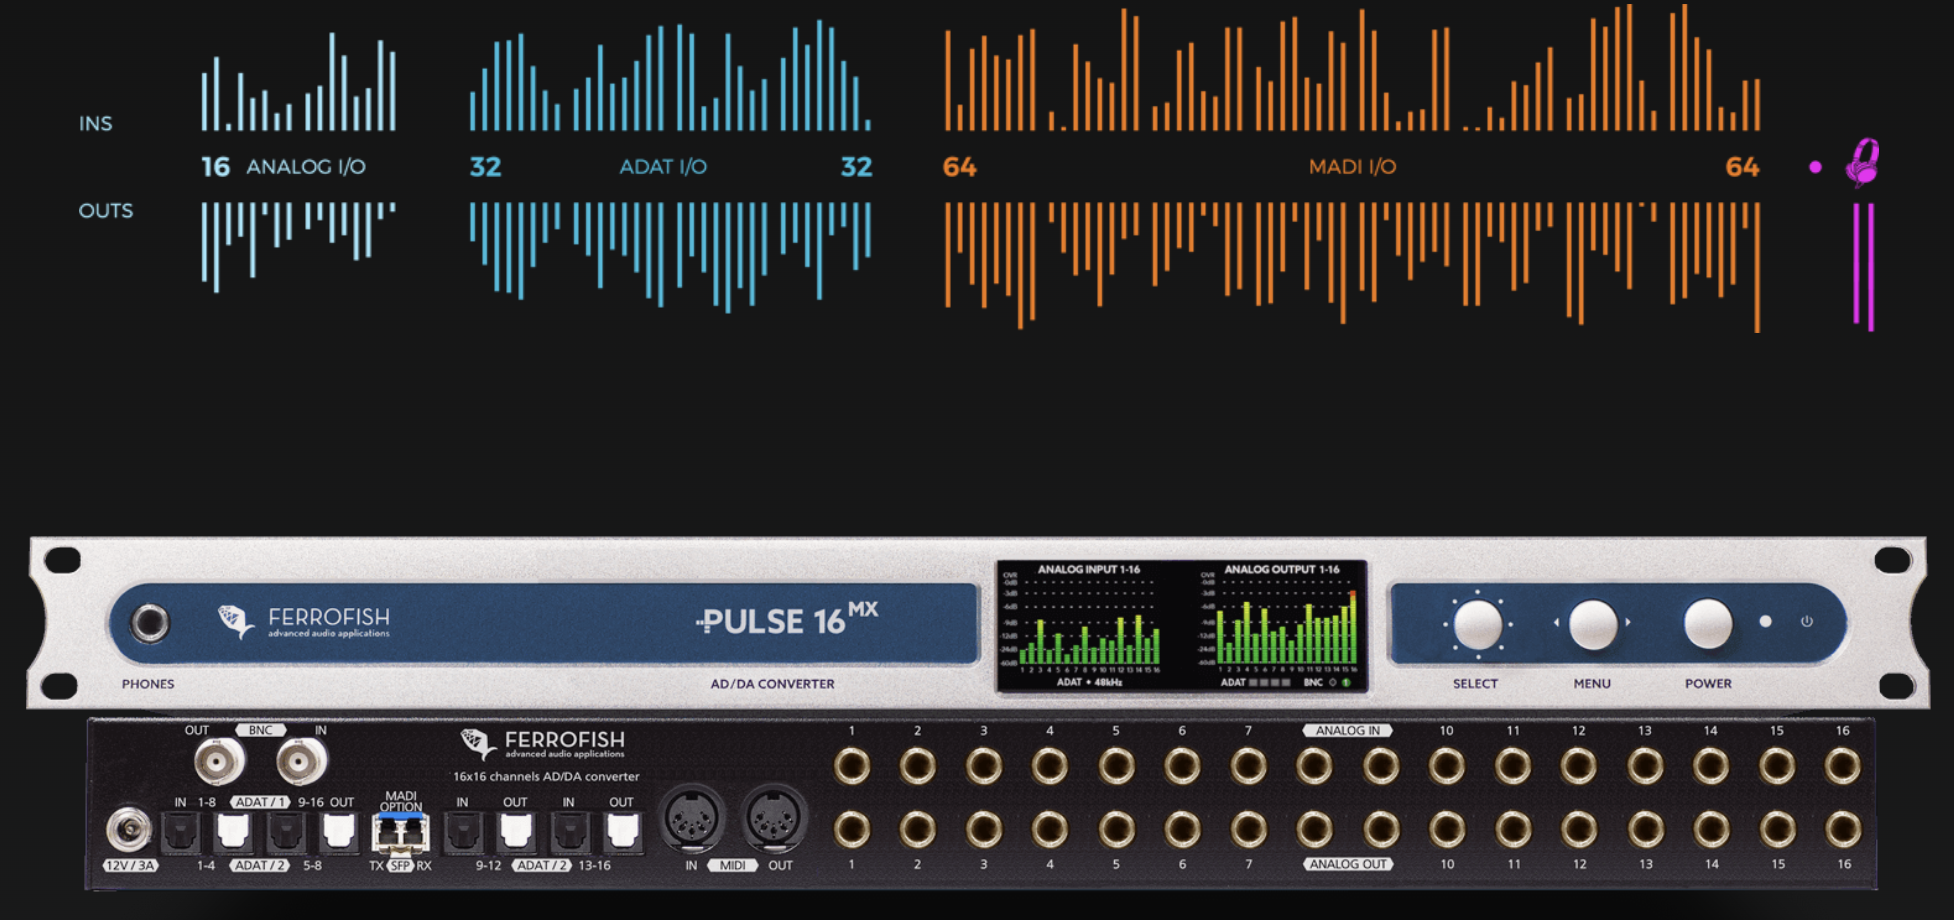The height and width of the screenshot is (920, 1954).
Task: Click the 'MADI OPTION' rear panel label
Action: pyautogui.click(x=400, y=801)
